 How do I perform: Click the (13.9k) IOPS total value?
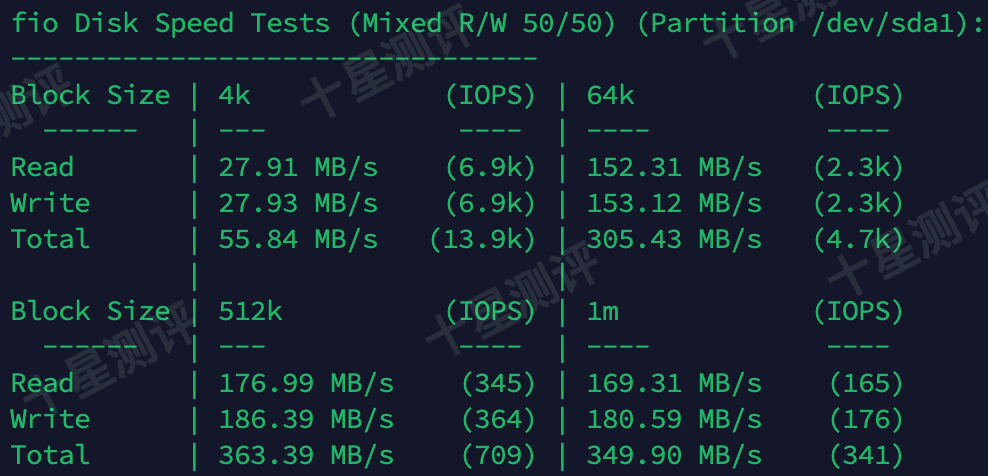[x=482, y=239]
